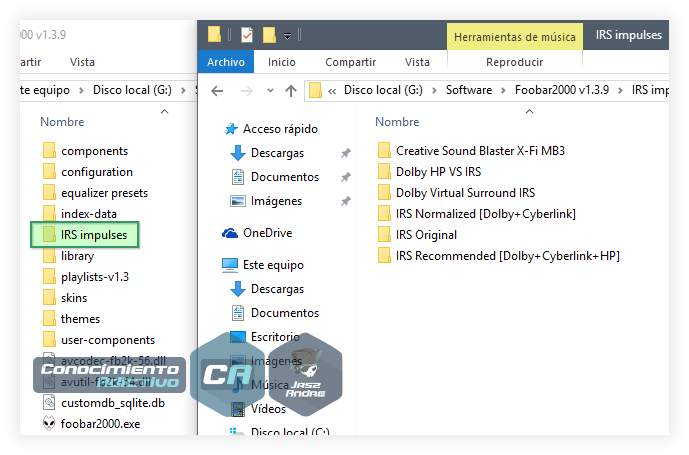
Task: Select Dolby Virtual Surround IRS folder
Action: [x=456, y=193]
